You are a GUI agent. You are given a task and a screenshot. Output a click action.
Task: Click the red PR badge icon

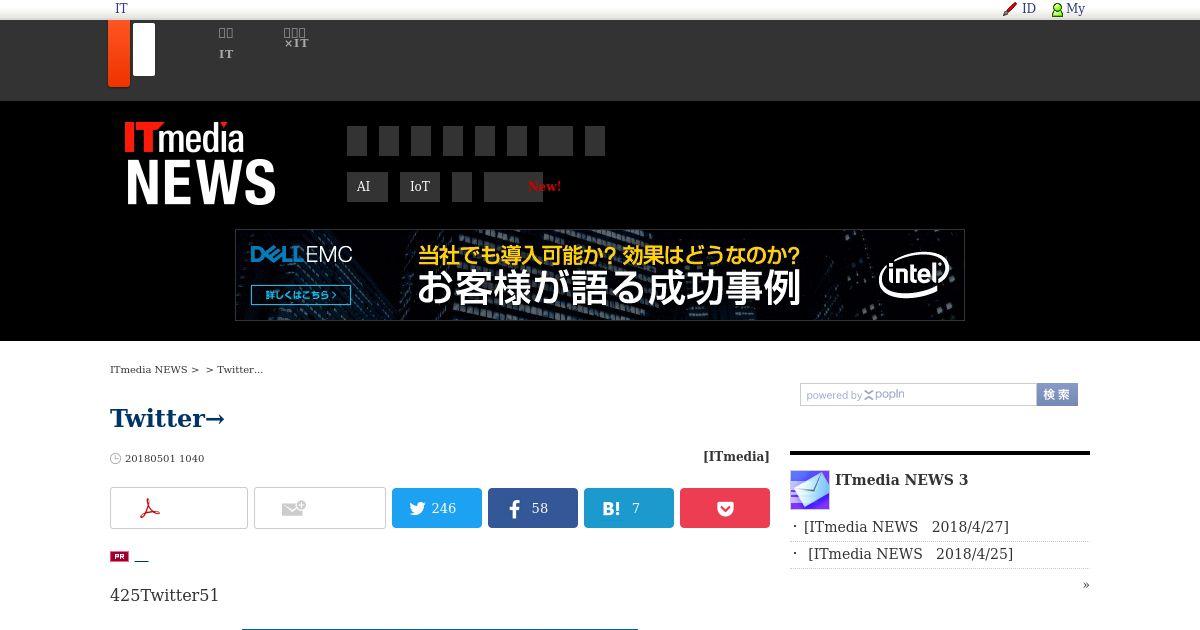click(x=119, y=556)
